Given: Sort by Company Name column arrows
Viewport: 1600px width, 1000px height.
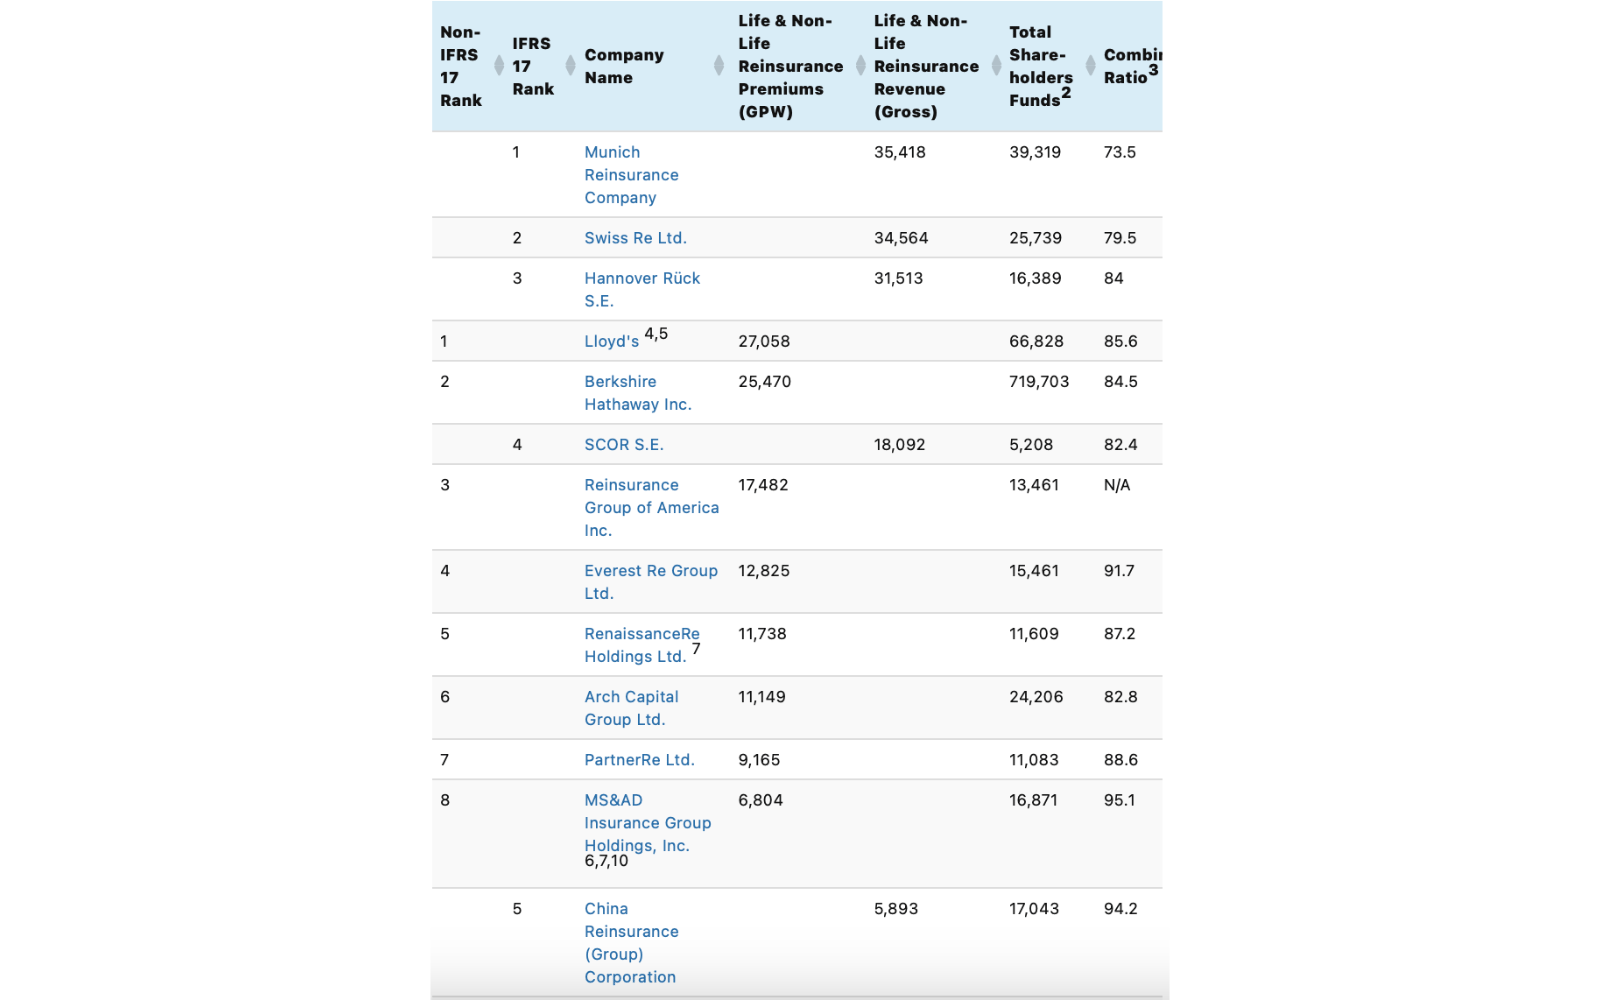Looking at the screenshot, I should coord(719,66).
